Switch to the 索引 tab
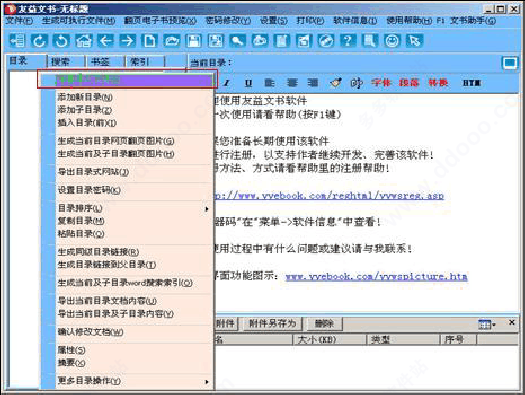 (145, 62)
